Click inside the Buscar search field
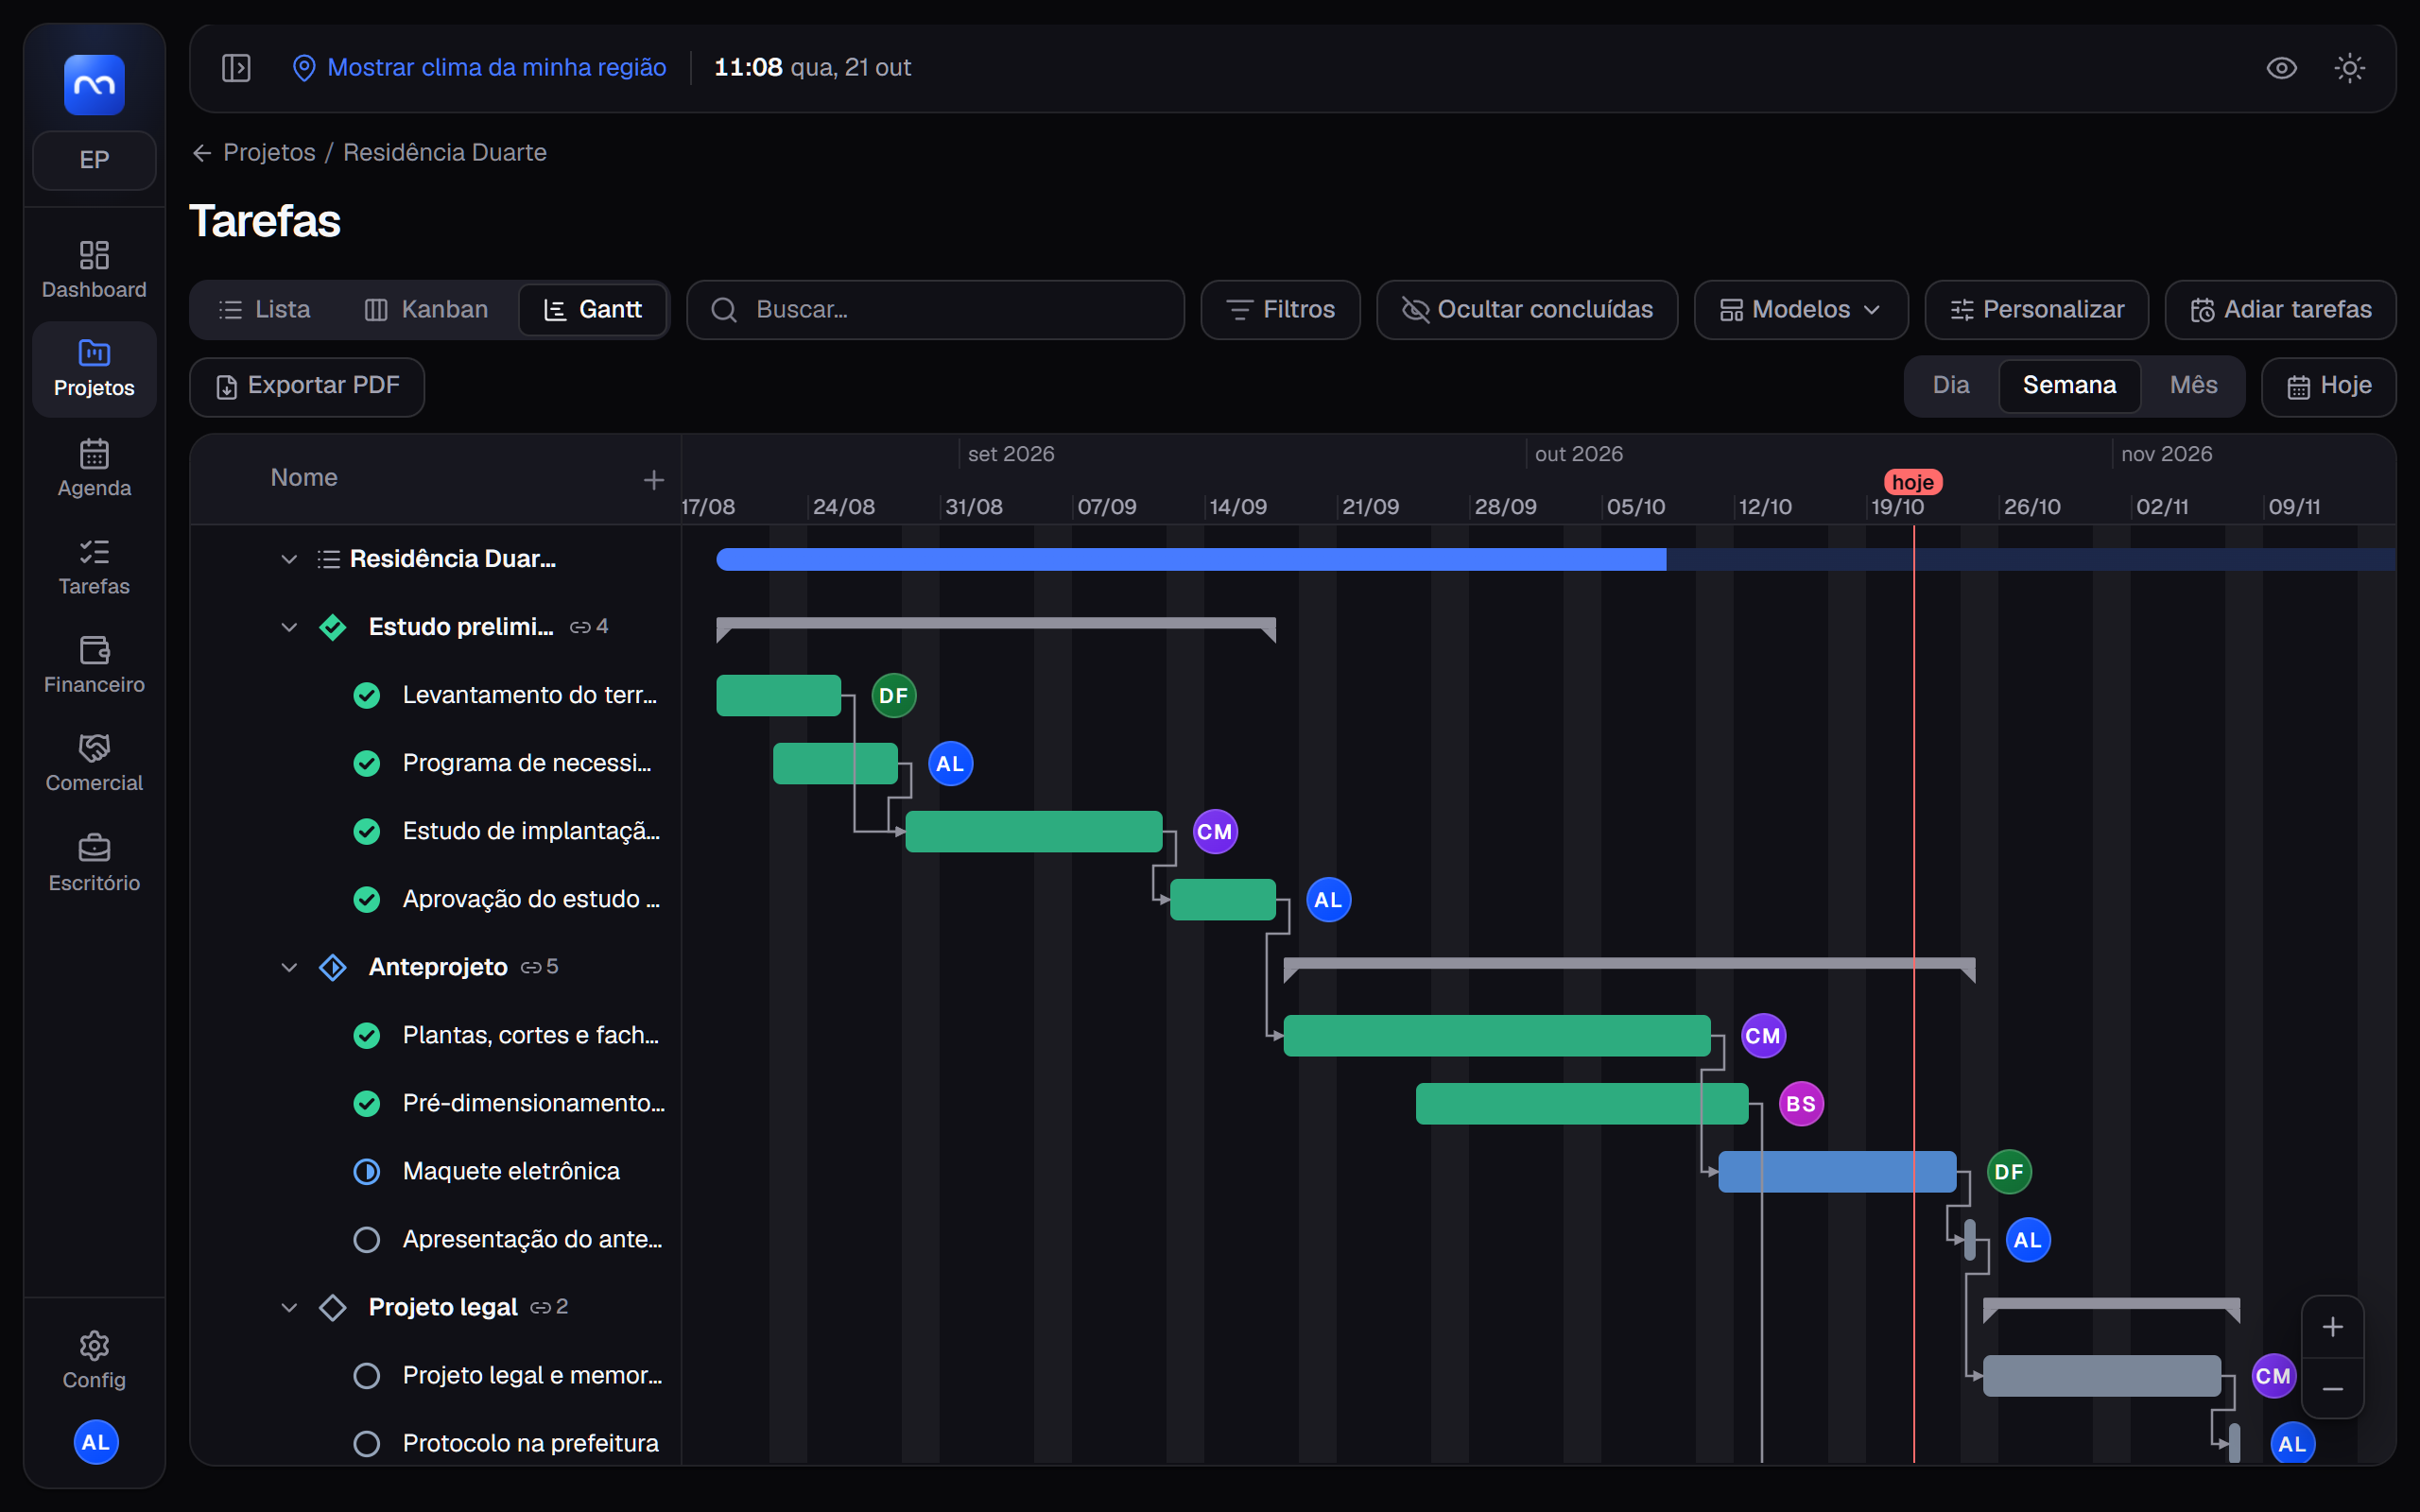Screen dimensions: 2420x1512 (x=935, y=310)
